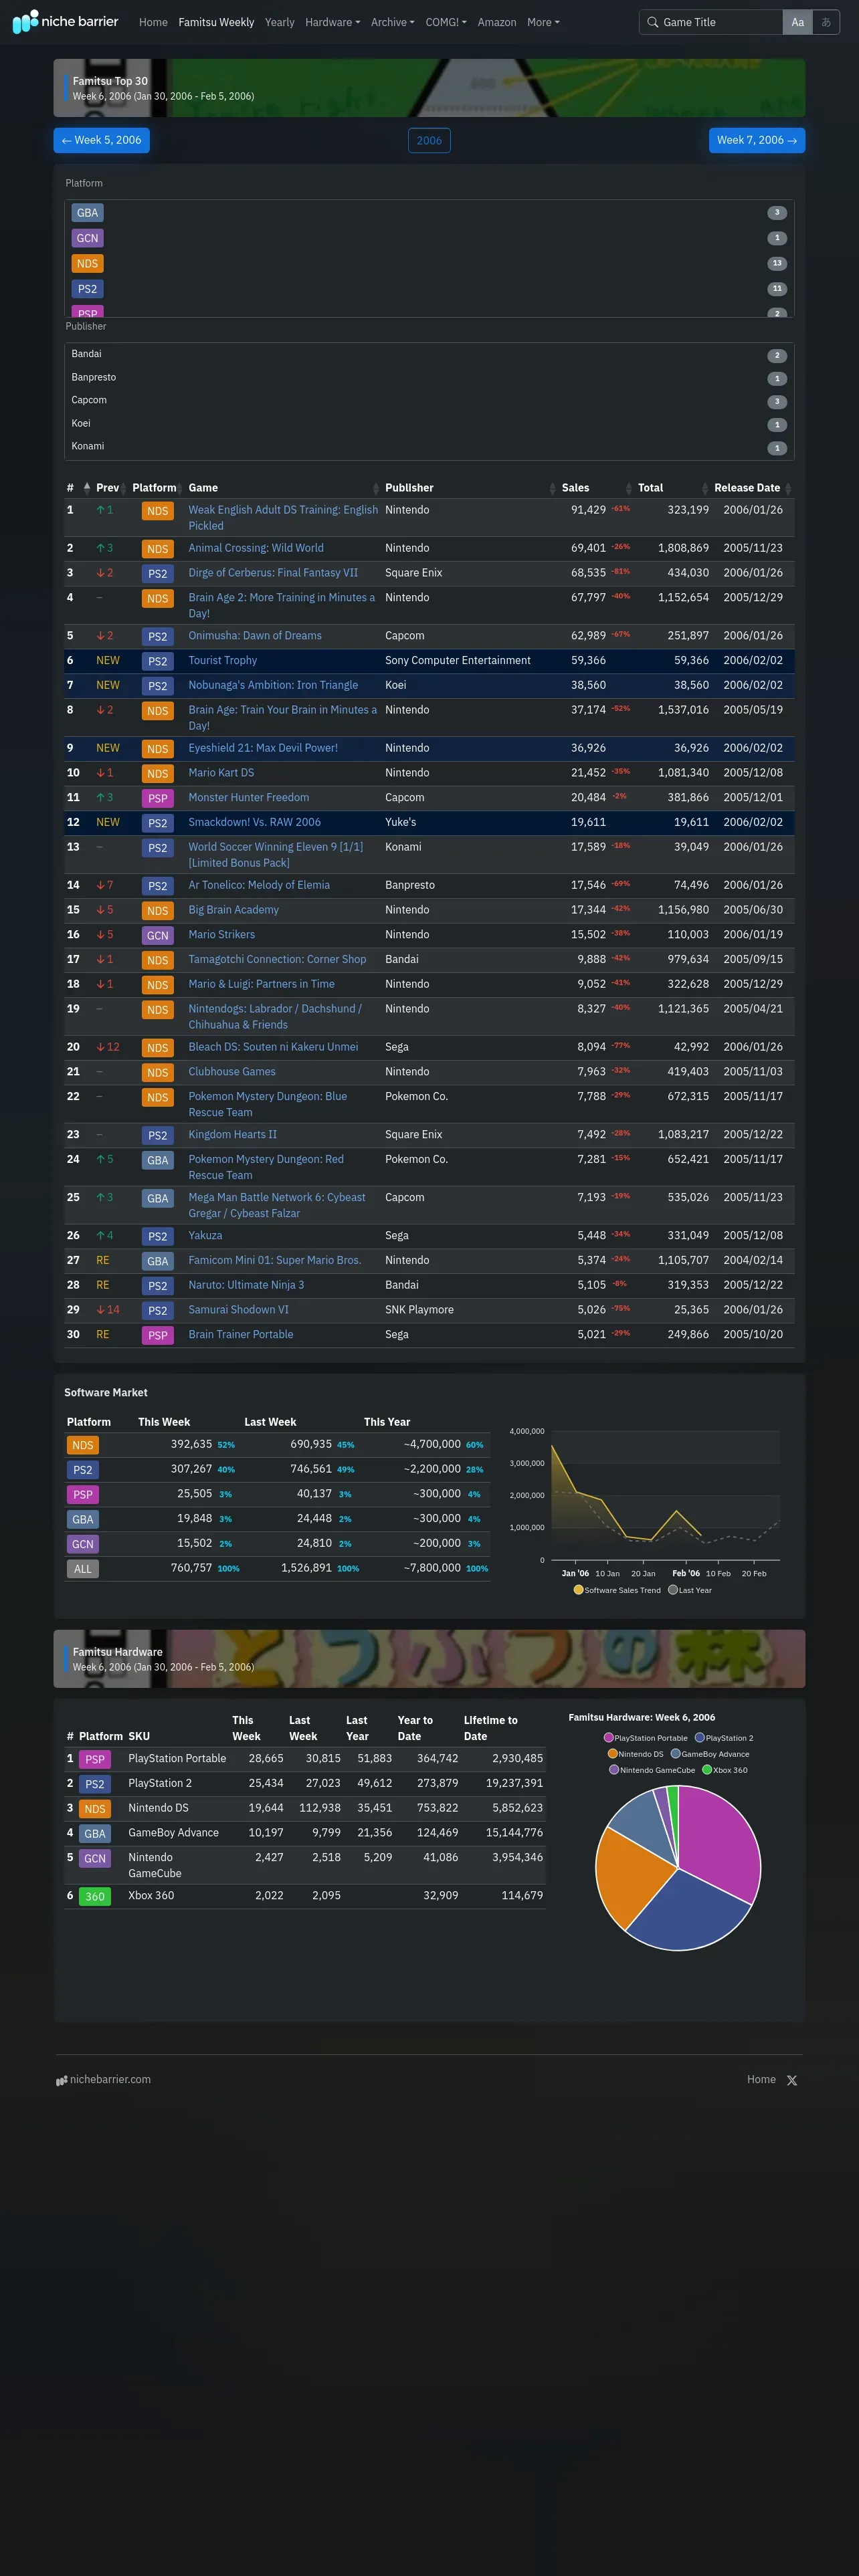
Task: Click the GBA badge for Famicom Mini 01
Action: [157, 1262]
